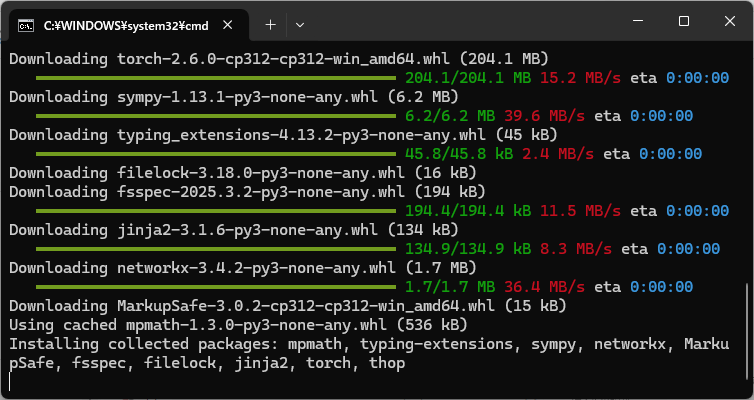This screenshot has width=754, height=400.
Task: Click the '204.1/204.1 MB' text
Action: click(x=468, y=78)
